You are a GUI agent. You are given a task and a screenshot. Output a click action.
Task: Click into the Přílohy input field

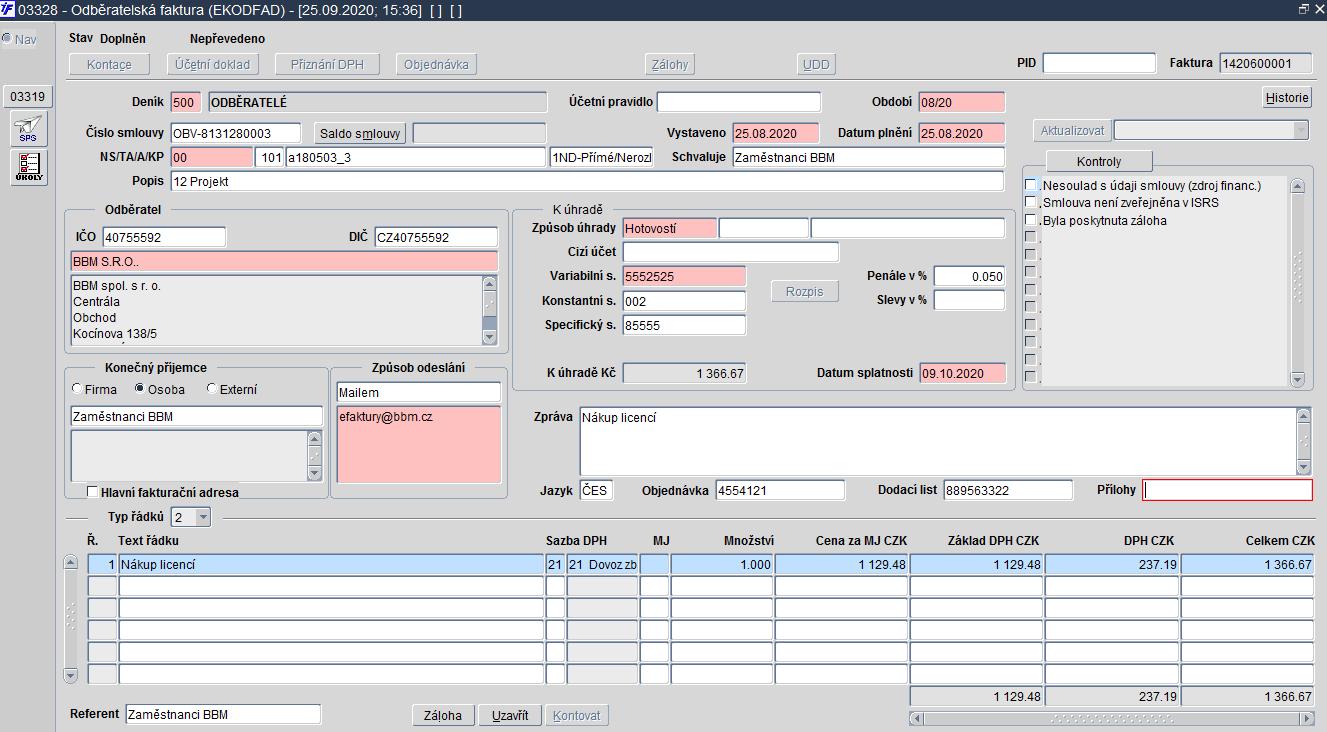pyautogui.click(x=1227, y=490)
